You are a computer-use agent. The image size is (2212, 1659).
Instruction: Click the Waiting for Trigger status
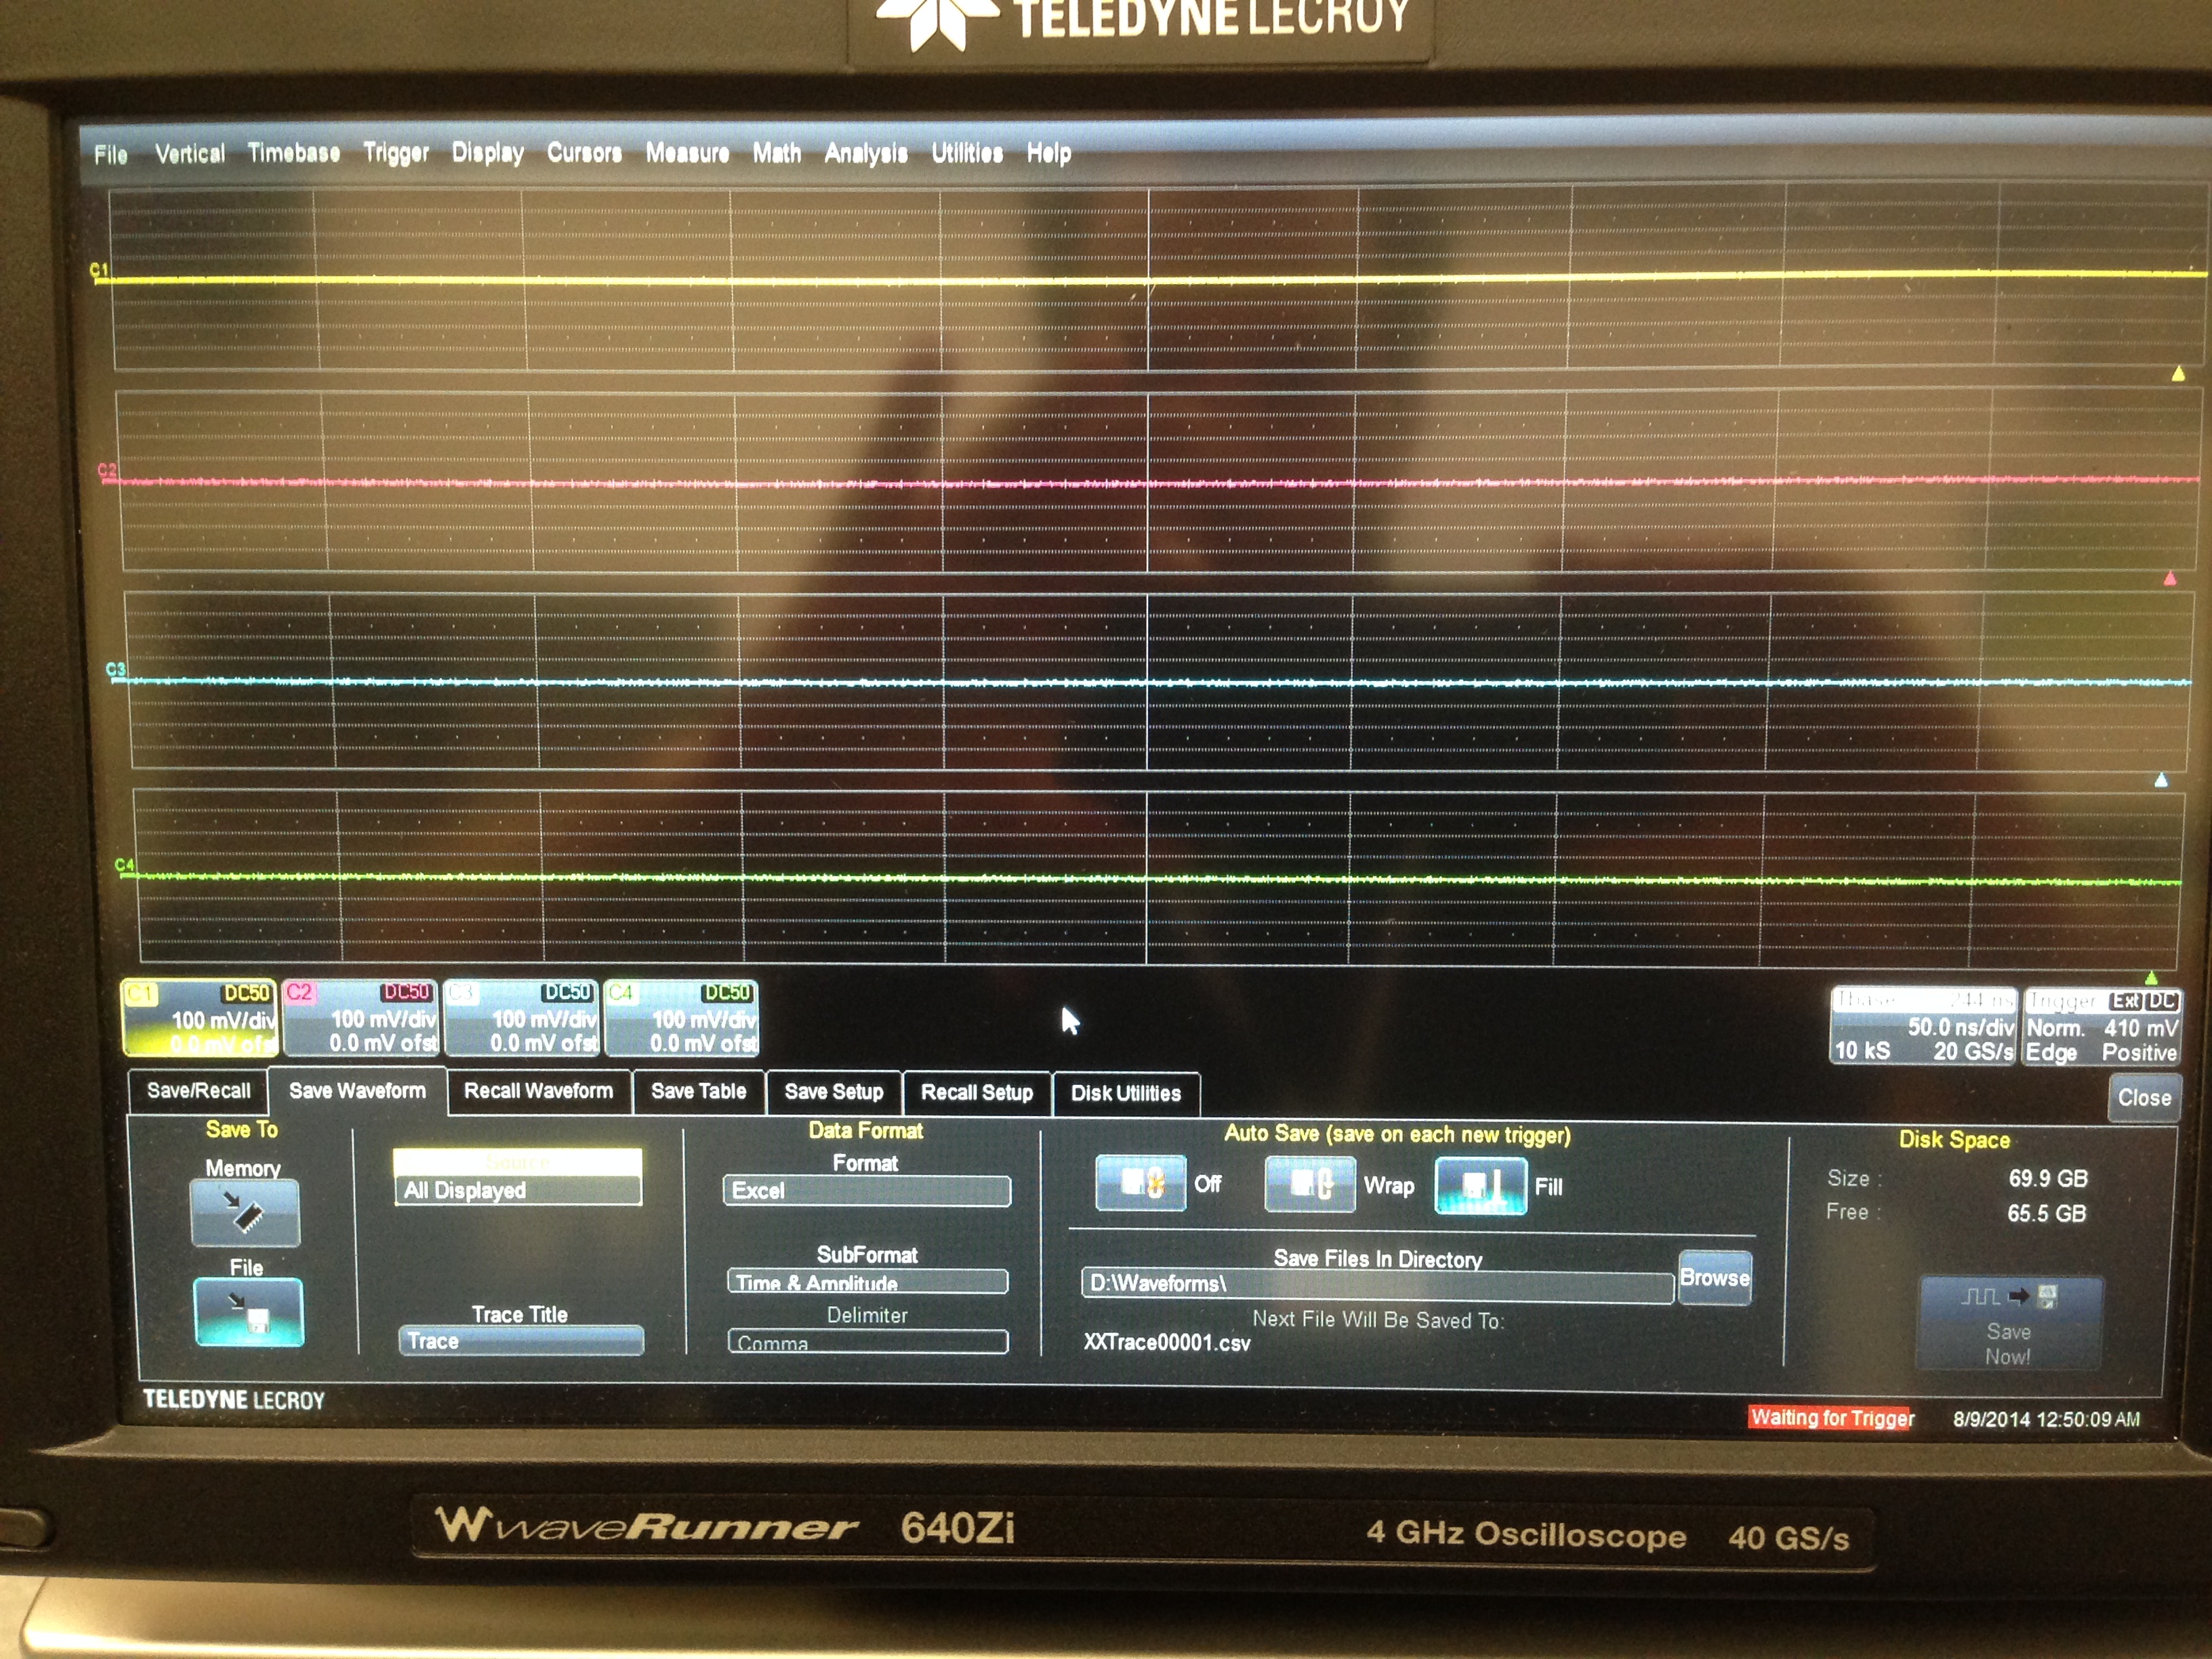(x=1832, y=1417)
